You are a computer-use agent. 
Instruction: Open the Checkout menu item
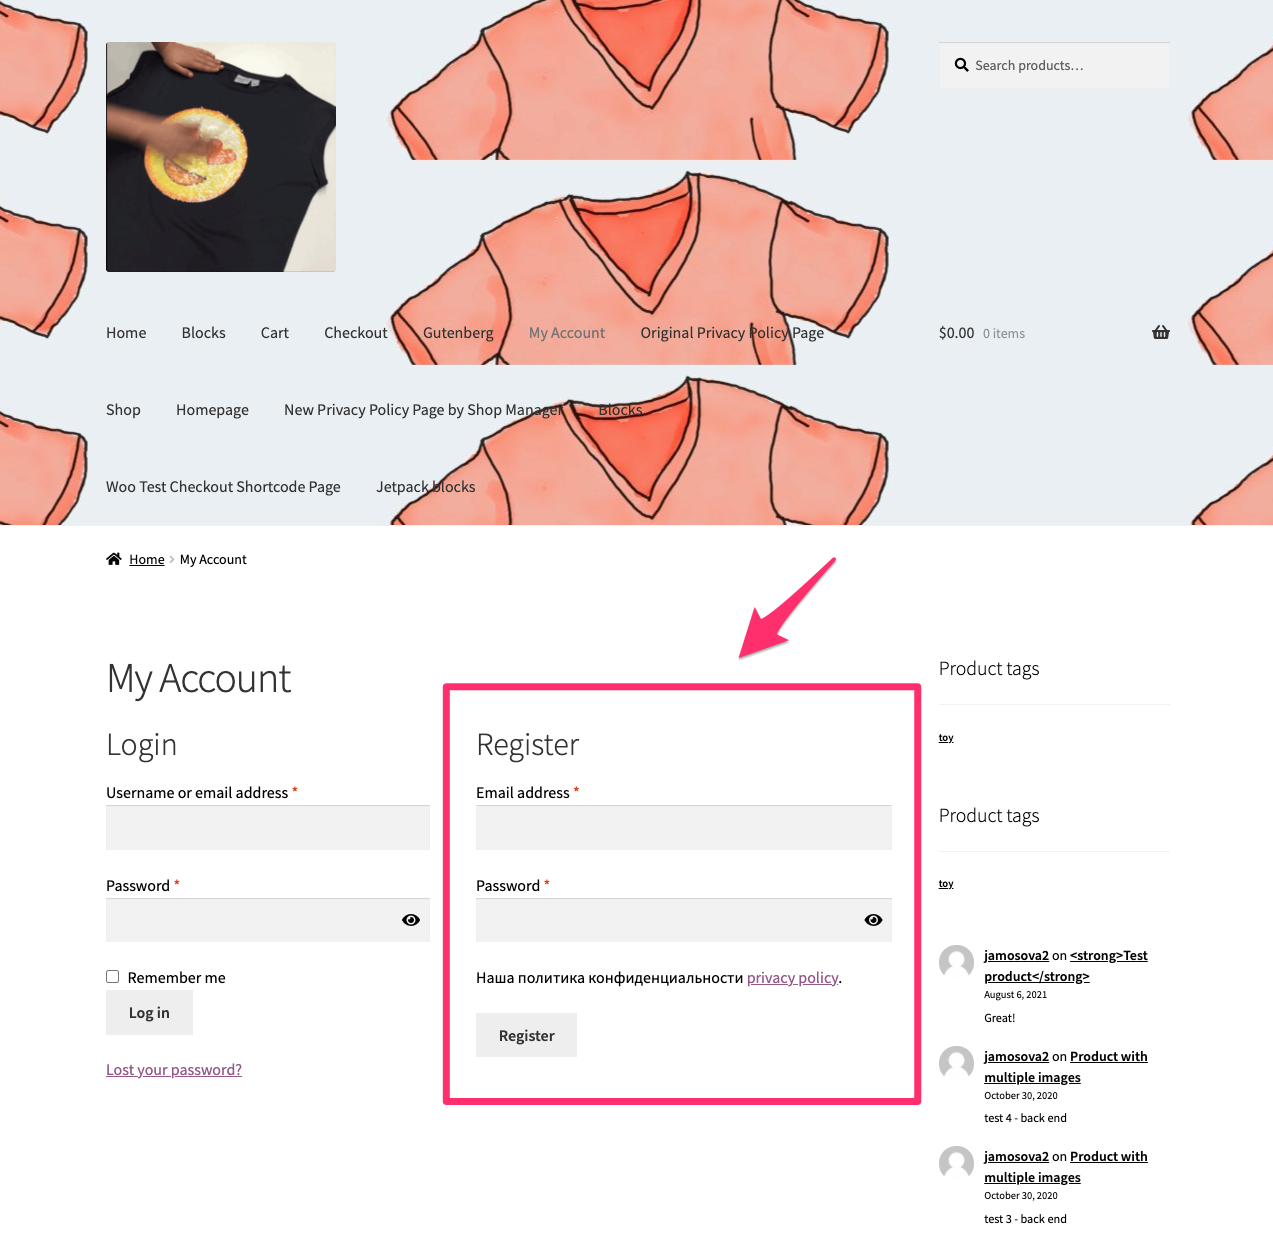[355, 332]
